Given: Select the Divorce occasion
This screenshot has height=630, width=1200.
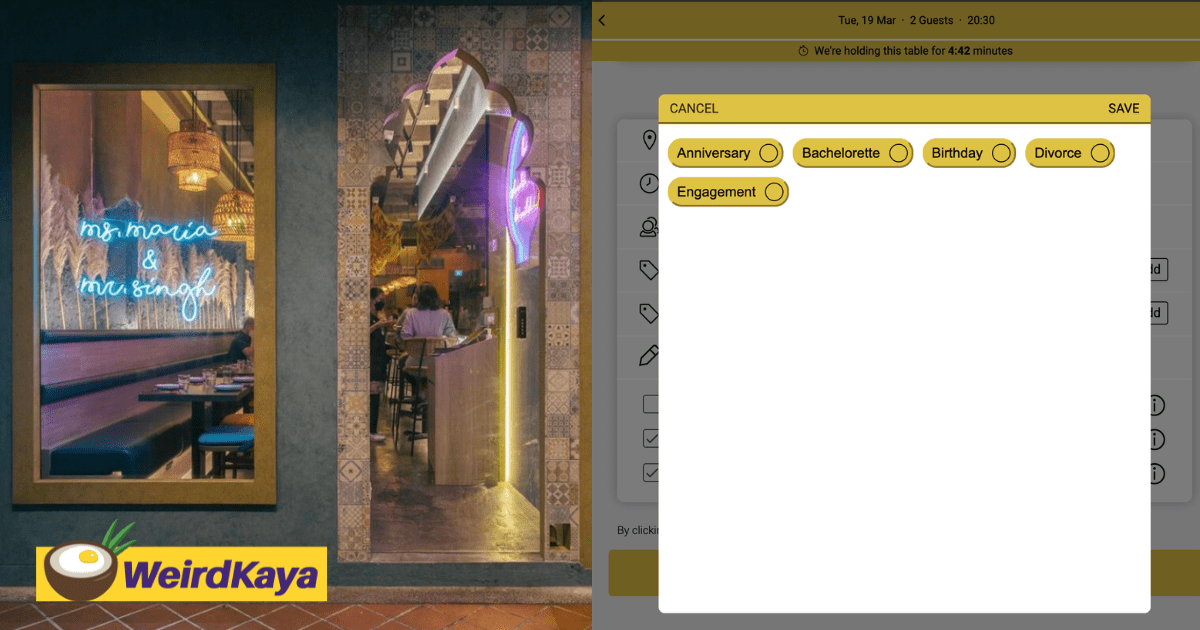Looking at the screenshot, I should click(x=1069, y=153).
